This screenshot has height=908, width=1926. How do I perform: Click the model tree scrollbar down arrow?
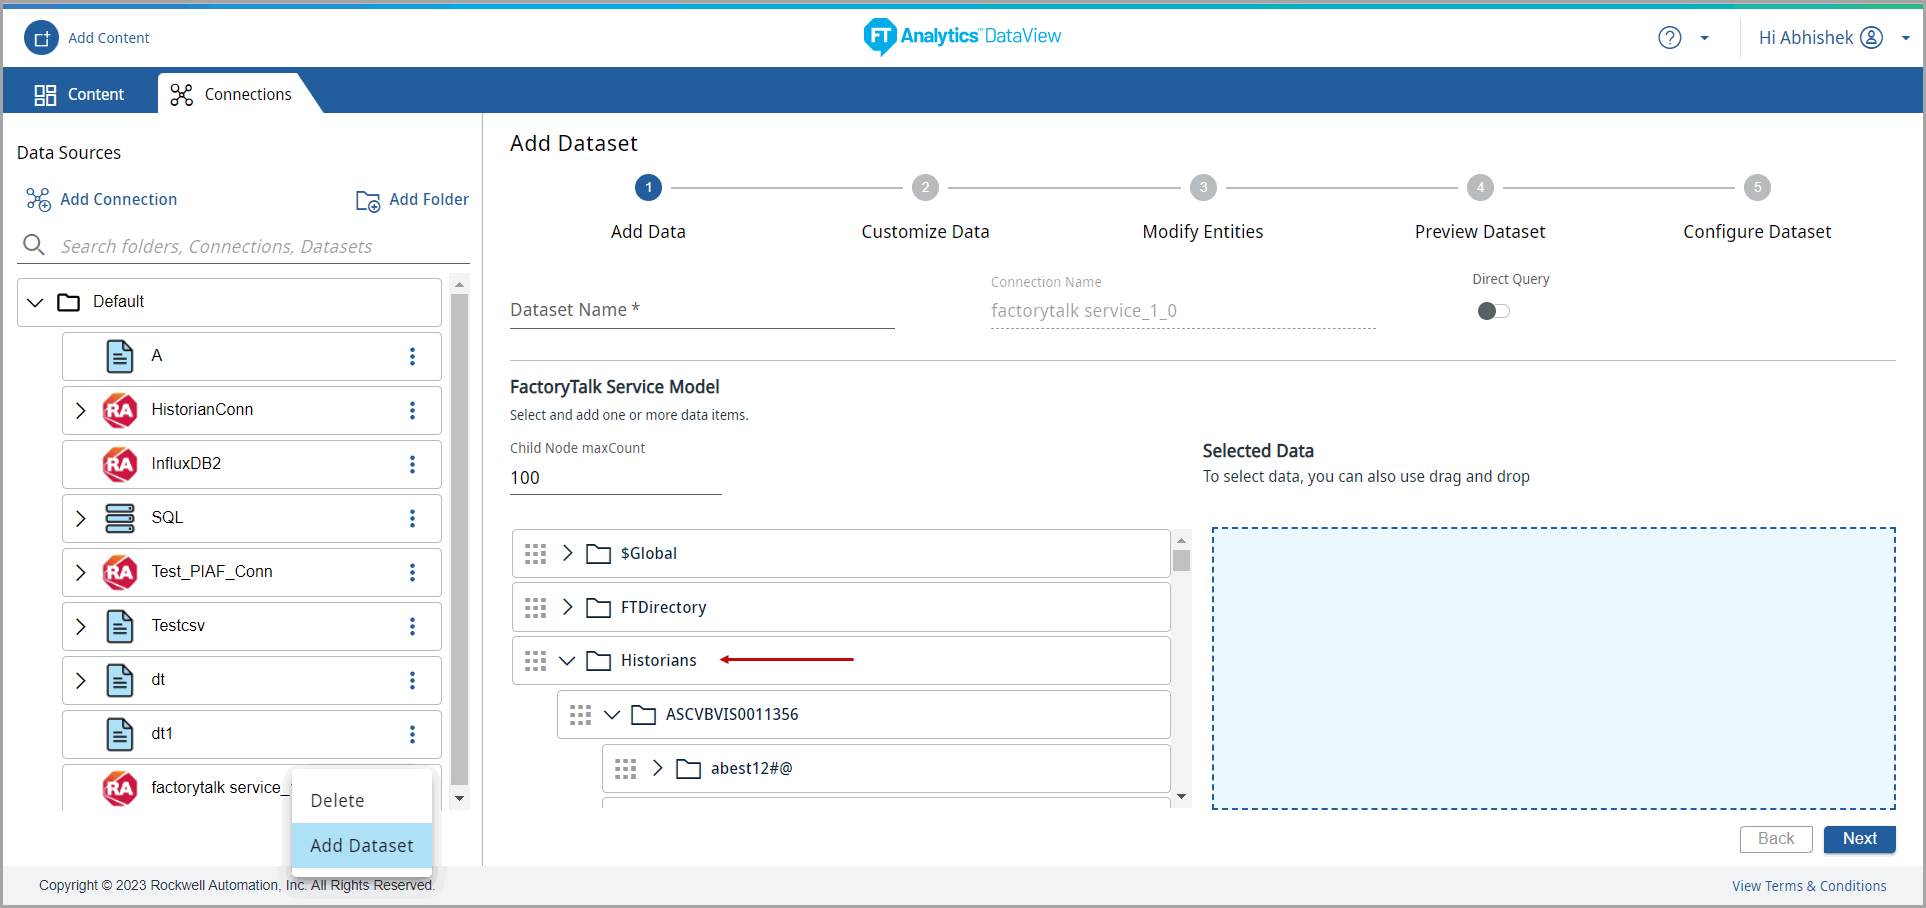[x=1182, y=797]
